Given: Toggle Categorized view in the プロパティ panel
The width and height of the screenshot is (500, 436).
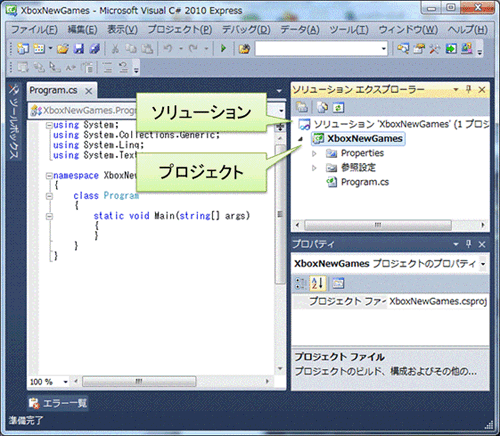Looking at the screenshot, I should (301, 283).
